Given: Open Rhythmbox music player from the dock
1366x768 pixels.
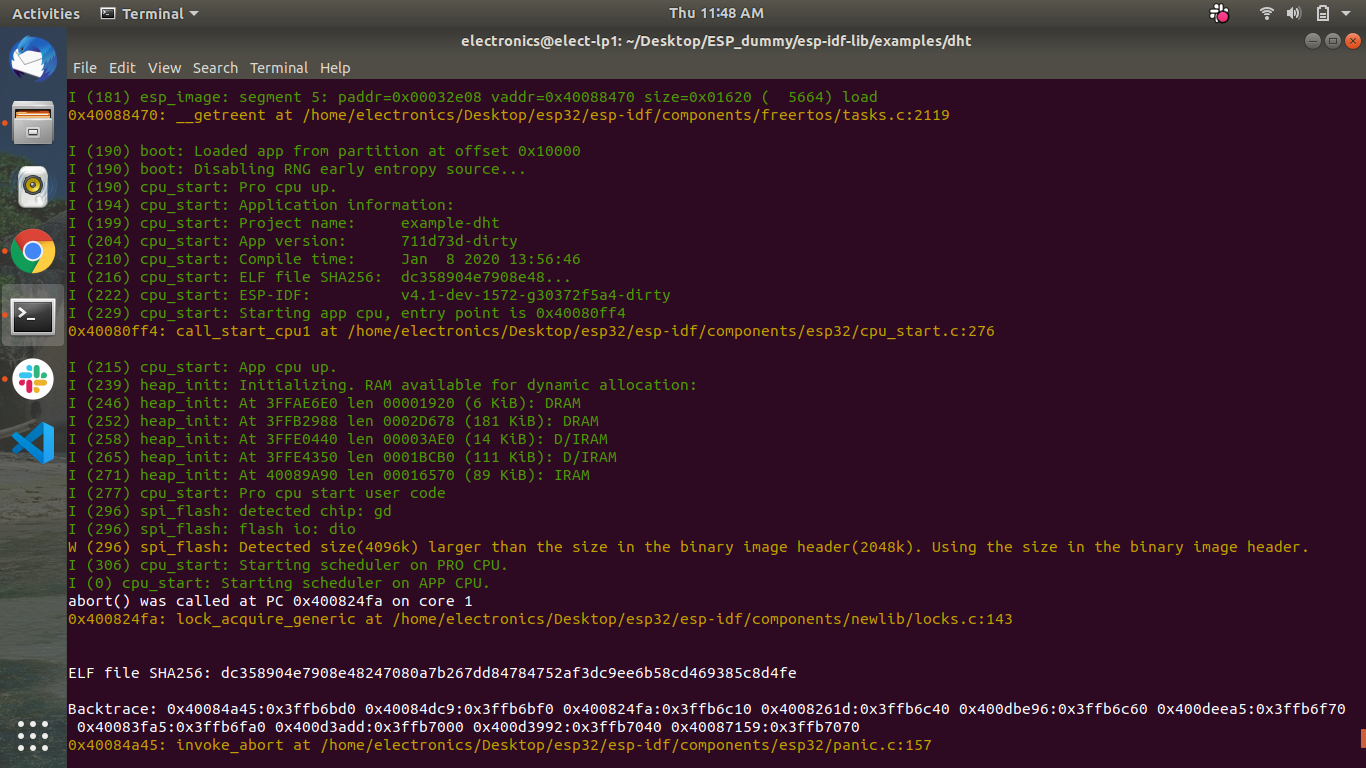Looking at the screenshot, I should [x=33, y=187].
